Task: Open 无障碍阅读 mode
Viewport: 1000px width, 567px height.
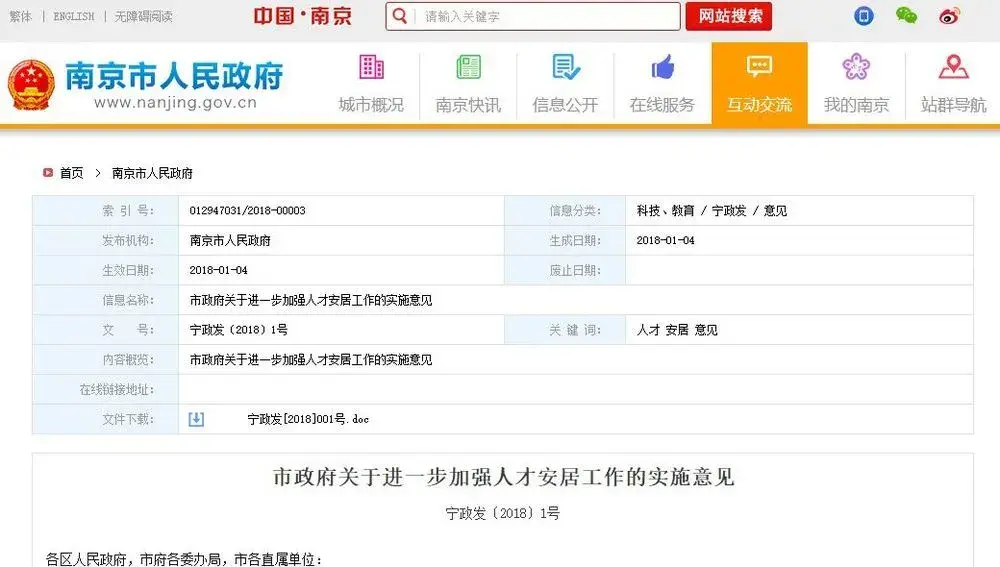Action: click(143, 17)
